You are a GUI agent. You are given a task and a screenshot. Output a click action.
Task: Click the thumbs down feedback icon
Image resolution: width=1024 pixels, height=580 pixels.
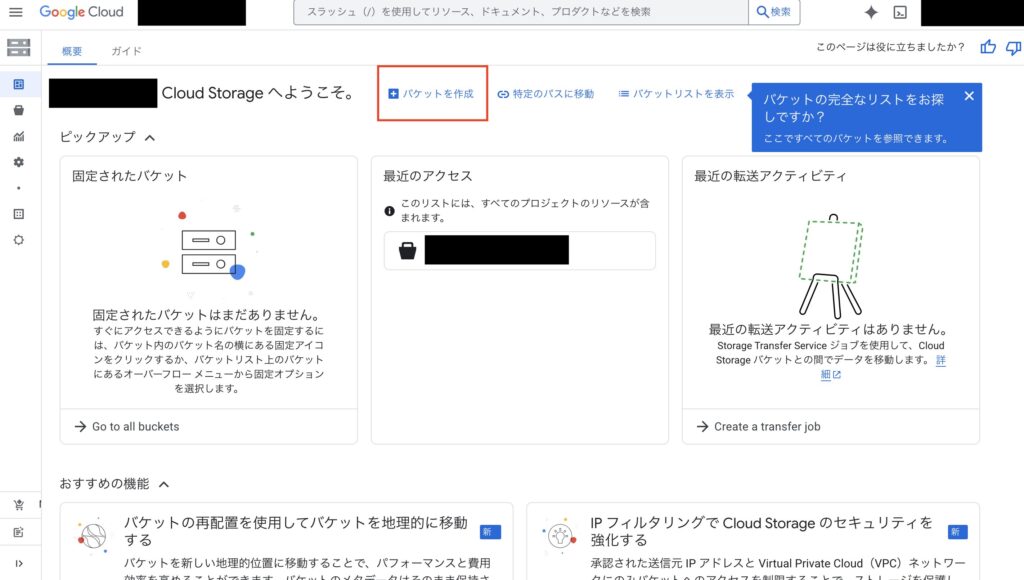[x=1013, y=47]
